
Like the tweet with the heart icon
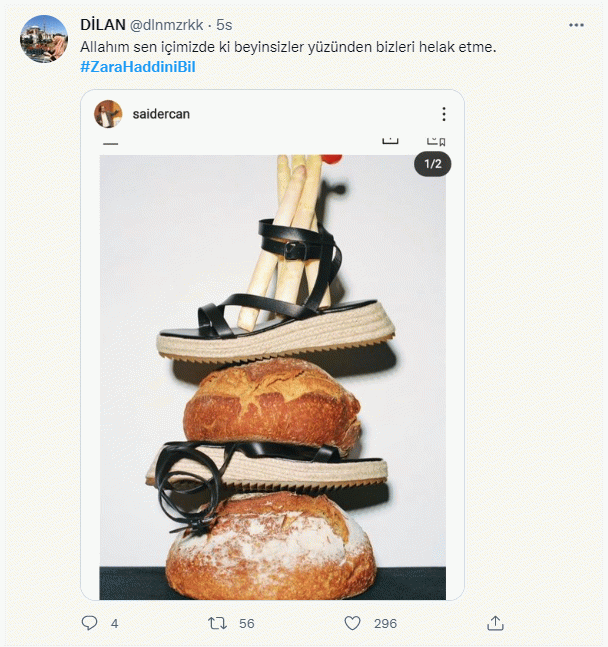[x=352, y=623]
